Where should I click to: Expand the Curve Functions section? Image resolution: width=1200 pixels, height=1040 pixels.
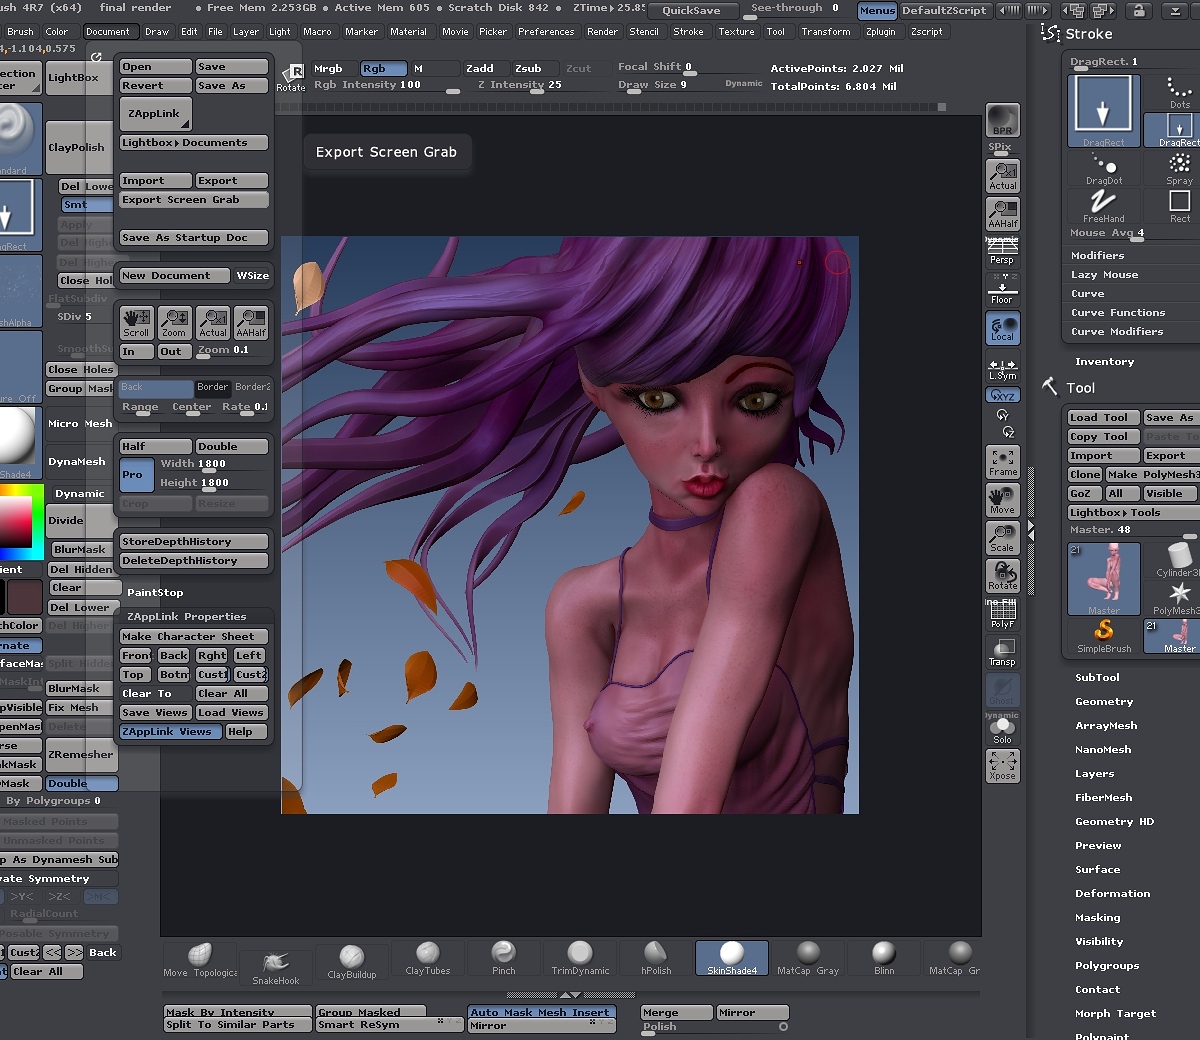(1118, 312)
